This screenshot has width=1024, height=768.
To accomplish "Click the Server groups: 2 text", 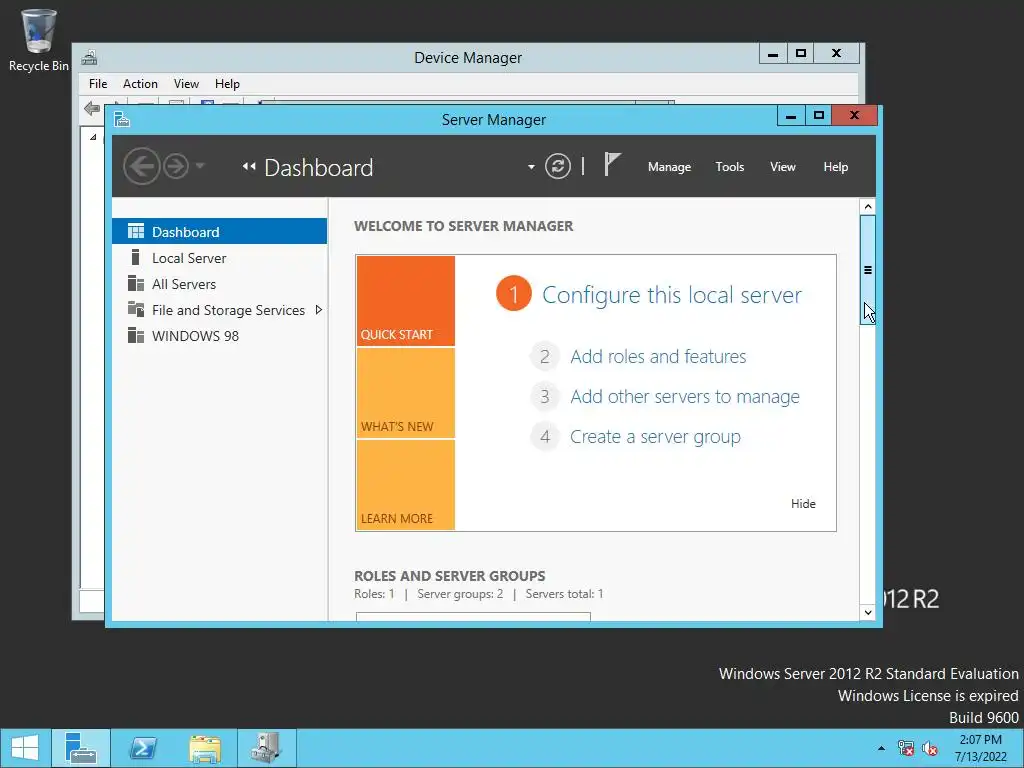I will [460, 594].
